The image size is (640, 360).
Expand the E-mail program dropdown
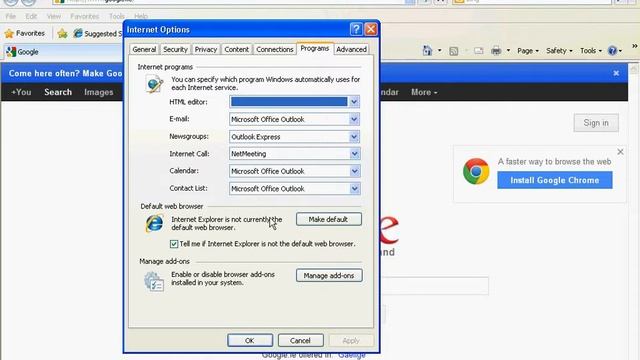354,119
